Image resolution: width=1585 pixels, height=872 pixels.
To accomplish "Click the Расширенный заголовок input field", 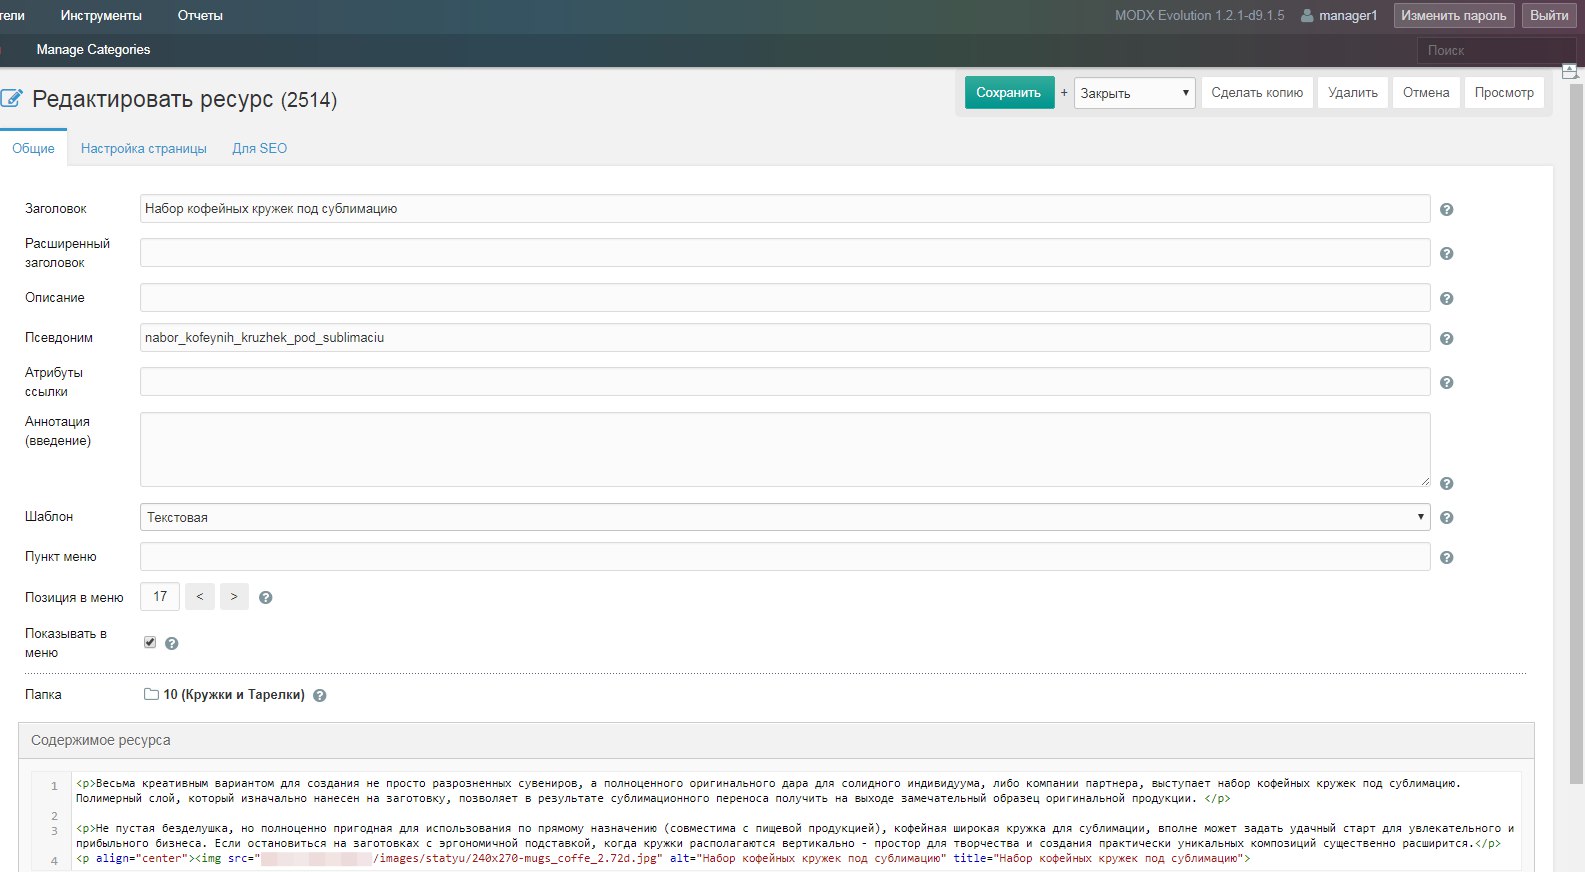I will [785, 253].
